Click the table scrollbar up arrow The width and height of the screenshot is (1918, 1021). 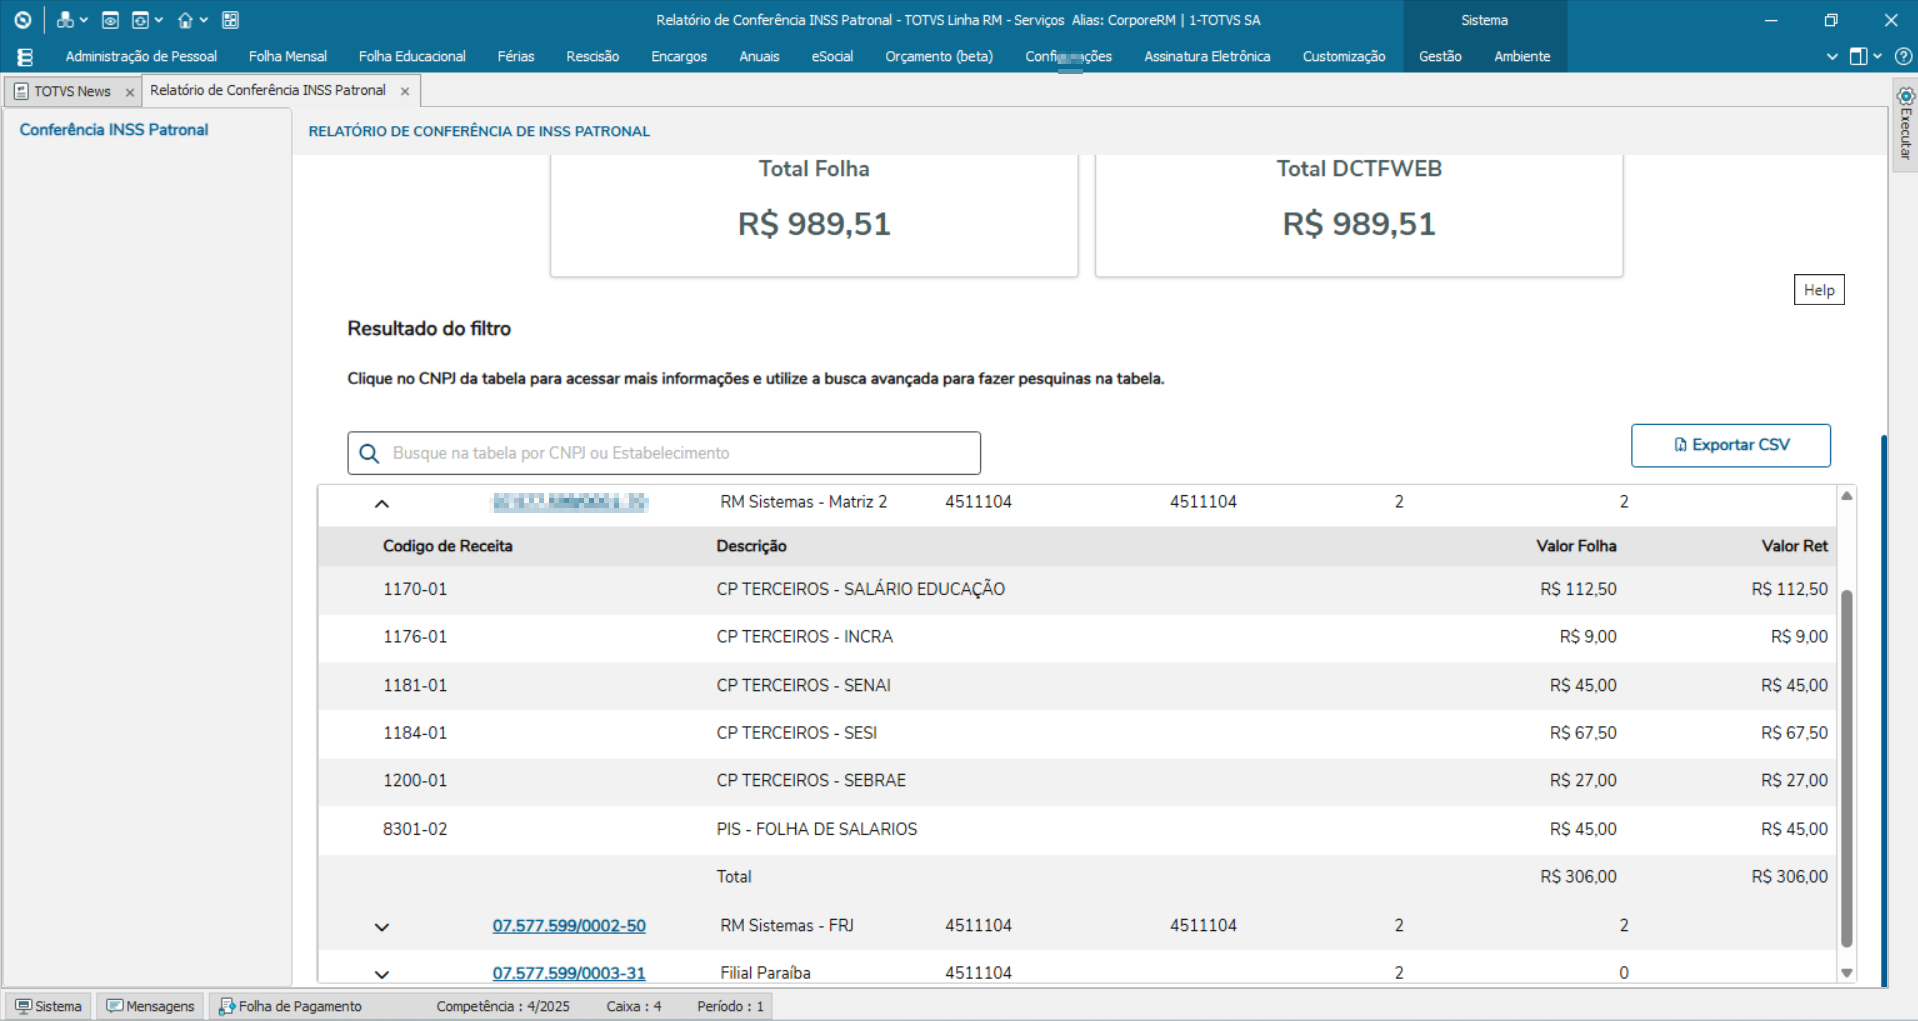(1847, 496)
